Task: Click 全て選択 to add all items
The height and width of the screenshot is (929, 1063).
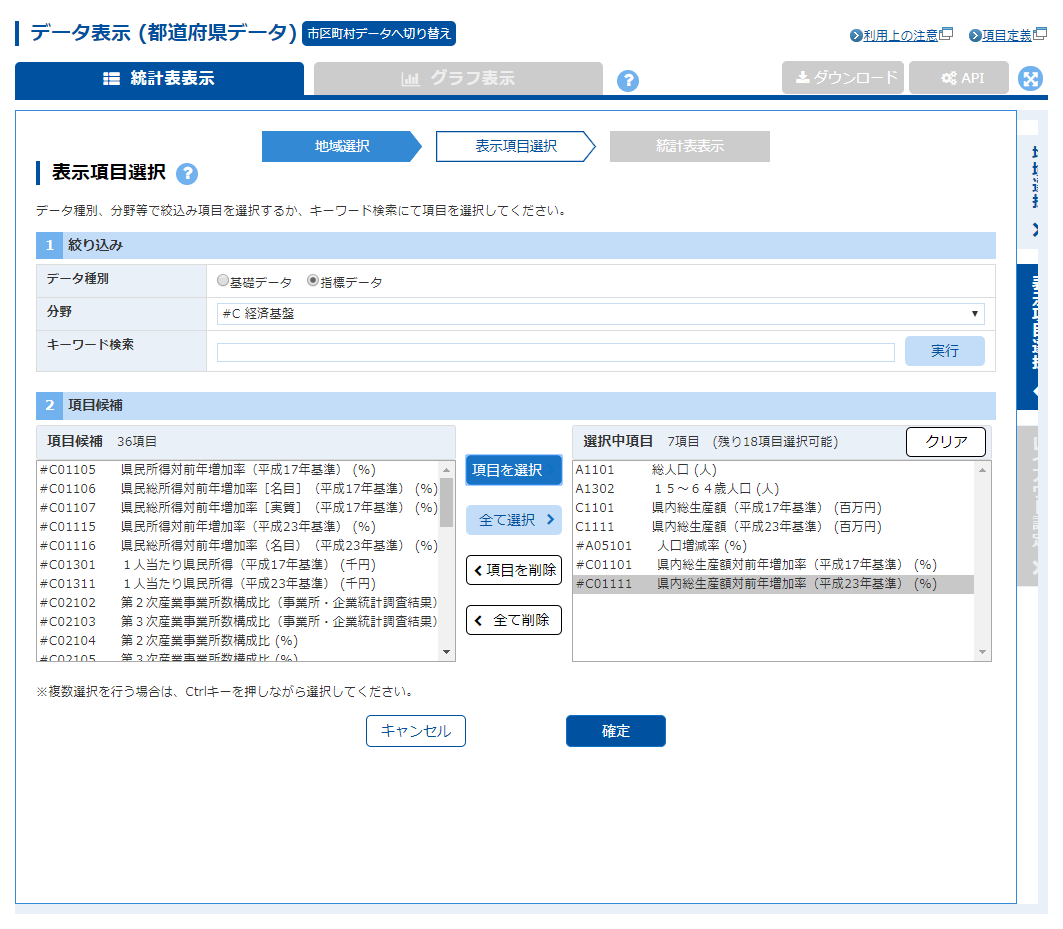Action: click(513, 520)
